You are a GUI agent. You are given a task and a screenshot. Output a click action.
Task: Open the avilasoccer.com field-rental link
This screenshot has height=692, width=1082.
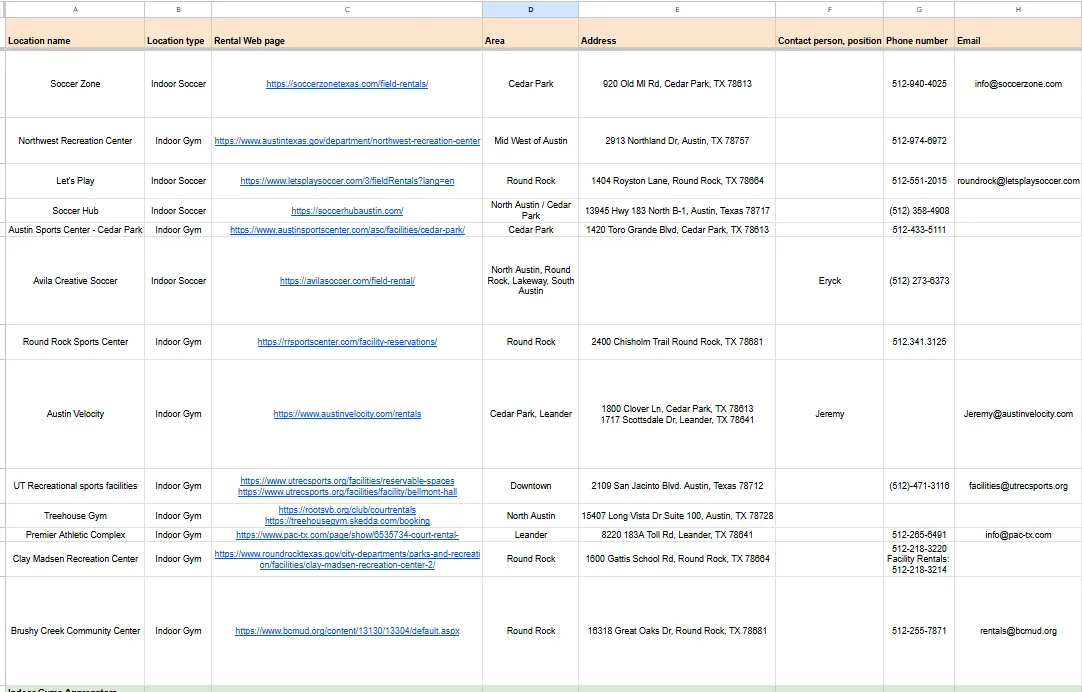347,281
